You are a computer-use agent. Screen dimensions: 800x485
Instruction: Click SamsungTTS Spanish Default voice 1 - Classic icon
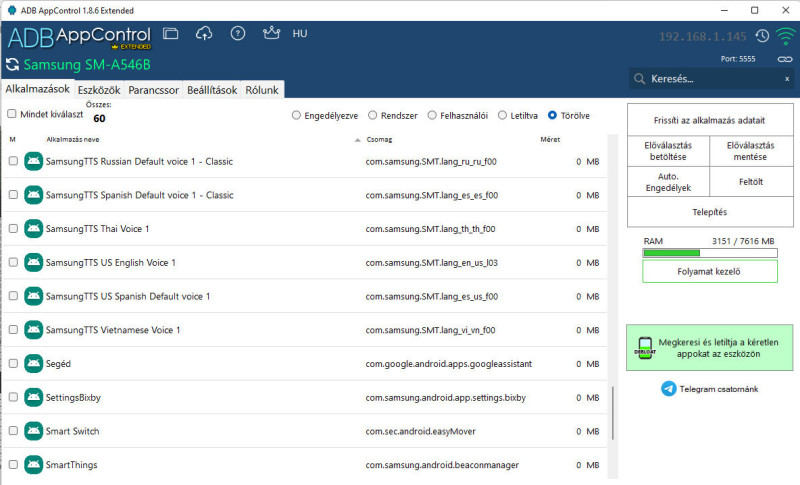pyautogui.click(x=34, y=195)
